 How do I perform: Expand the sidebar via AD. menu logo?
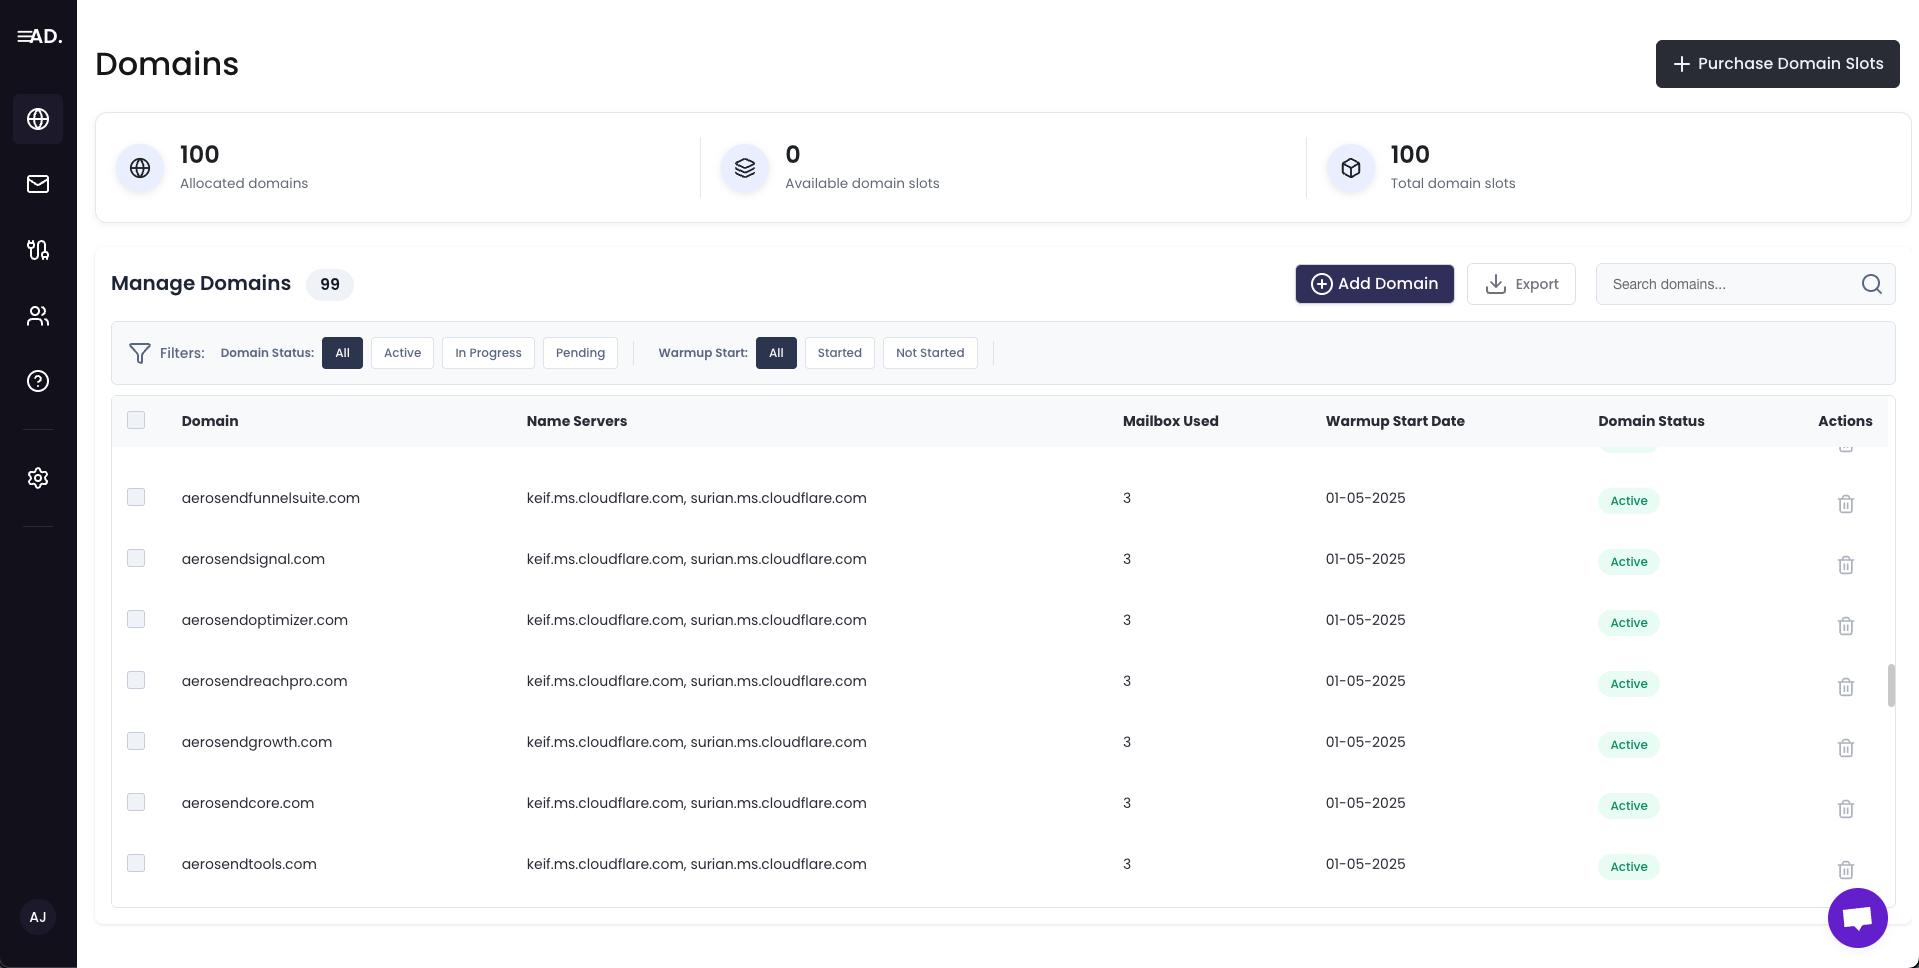[39, 37]
